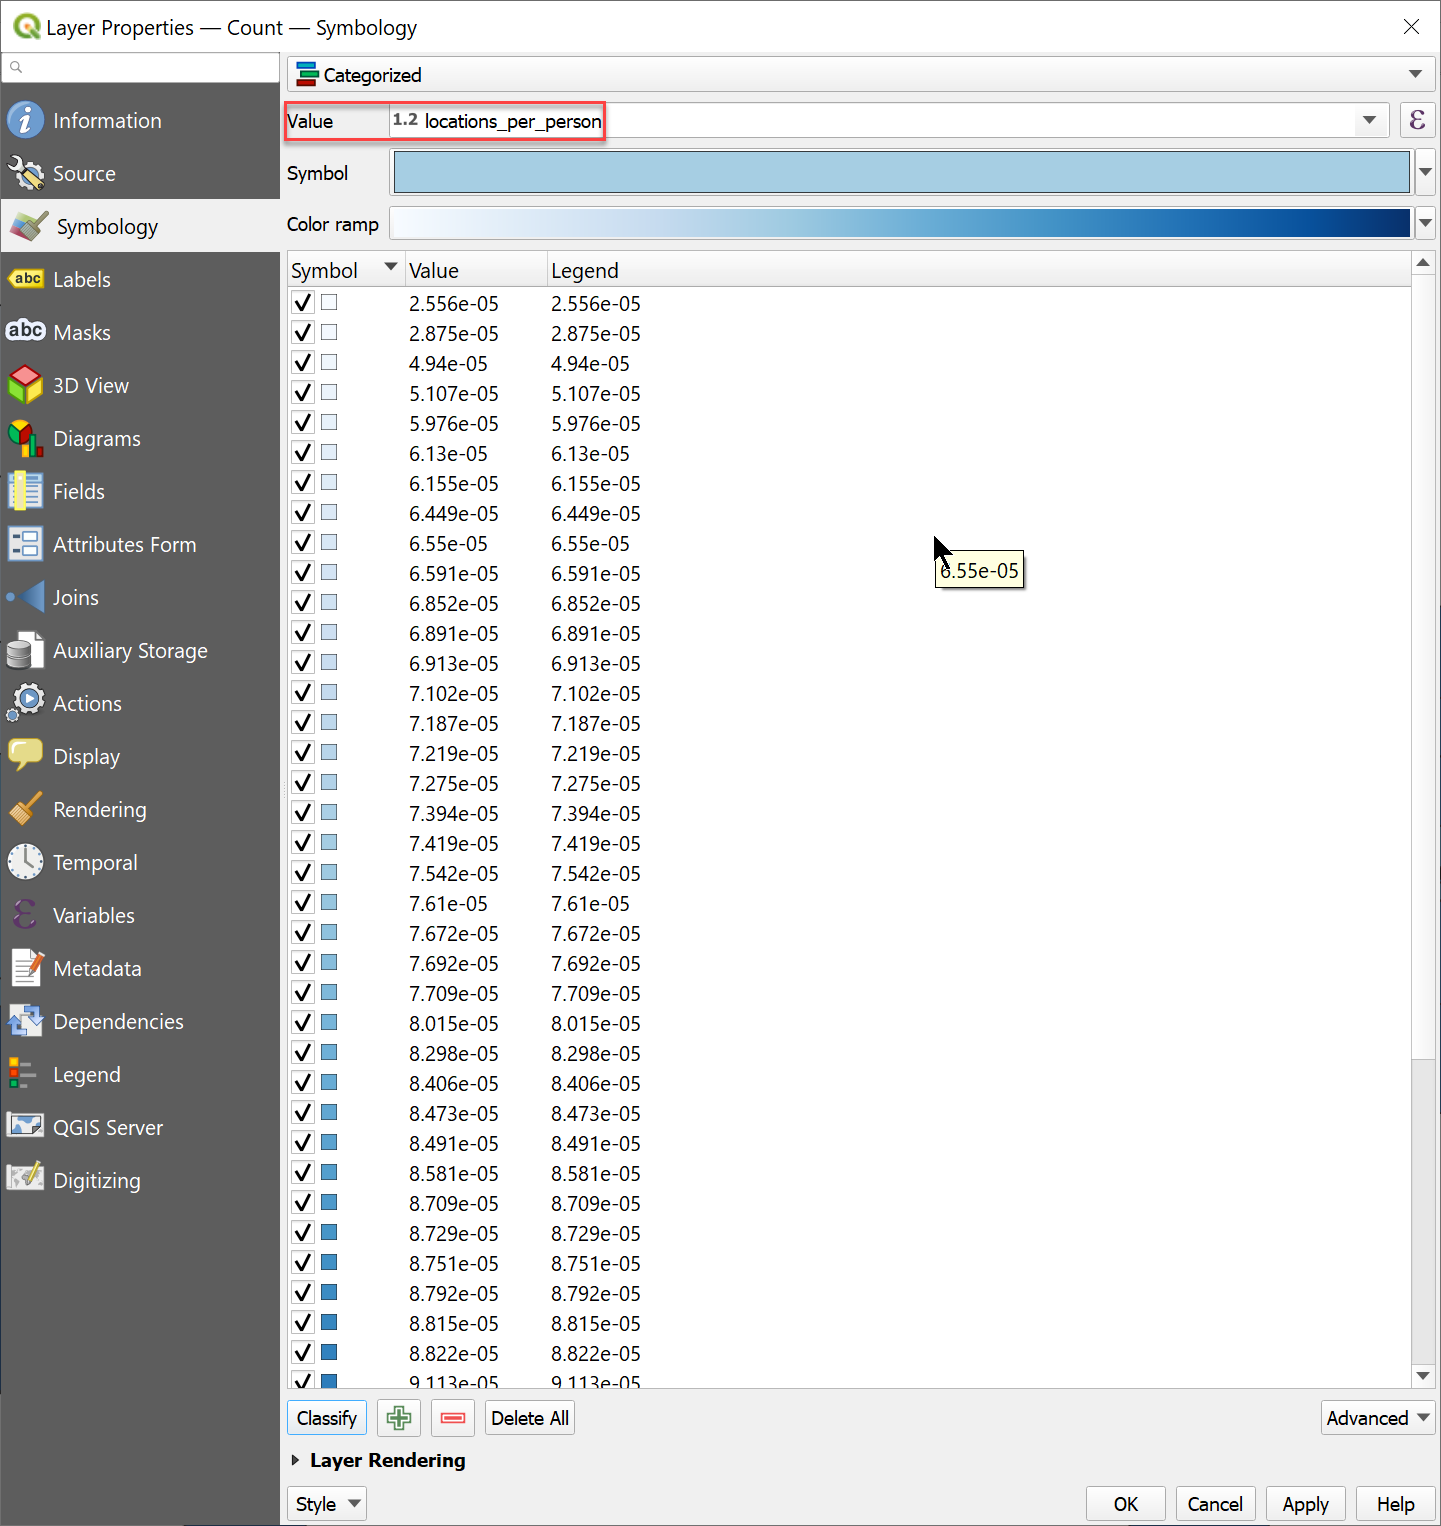Viewport: 1441px width, 1526px height.
Task: Expand the Layer Rendering section
Action: pyautogui.click(x=296, y=1460)
